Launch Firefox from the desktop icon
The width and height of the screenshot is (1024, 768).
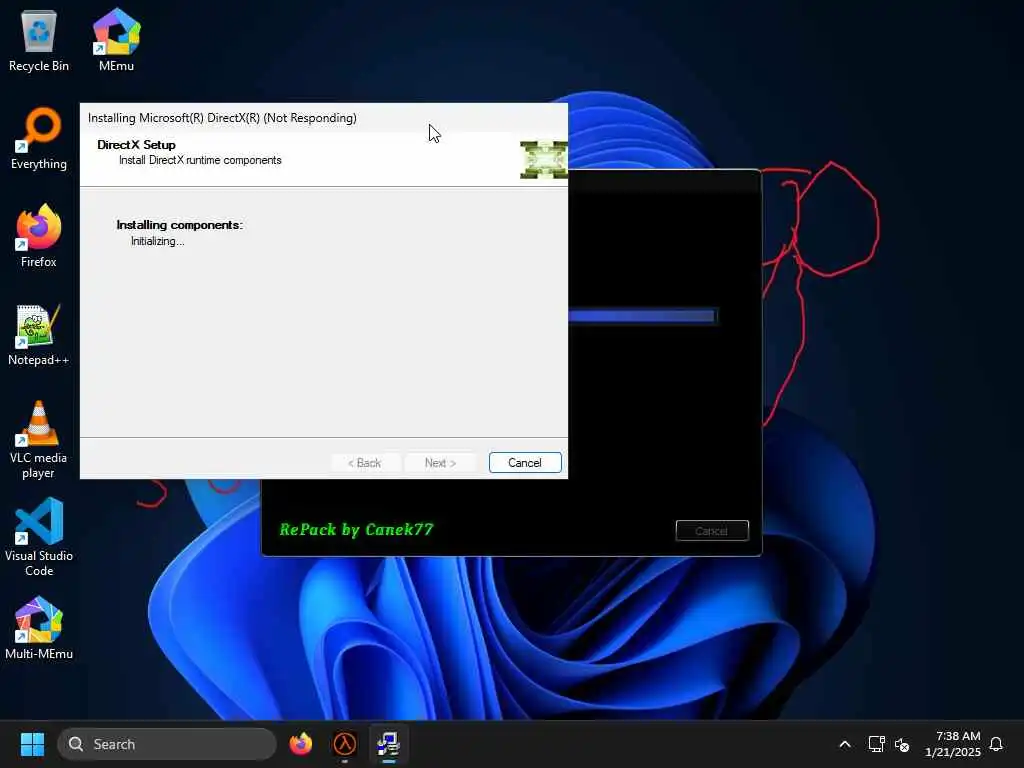[39, 236]
